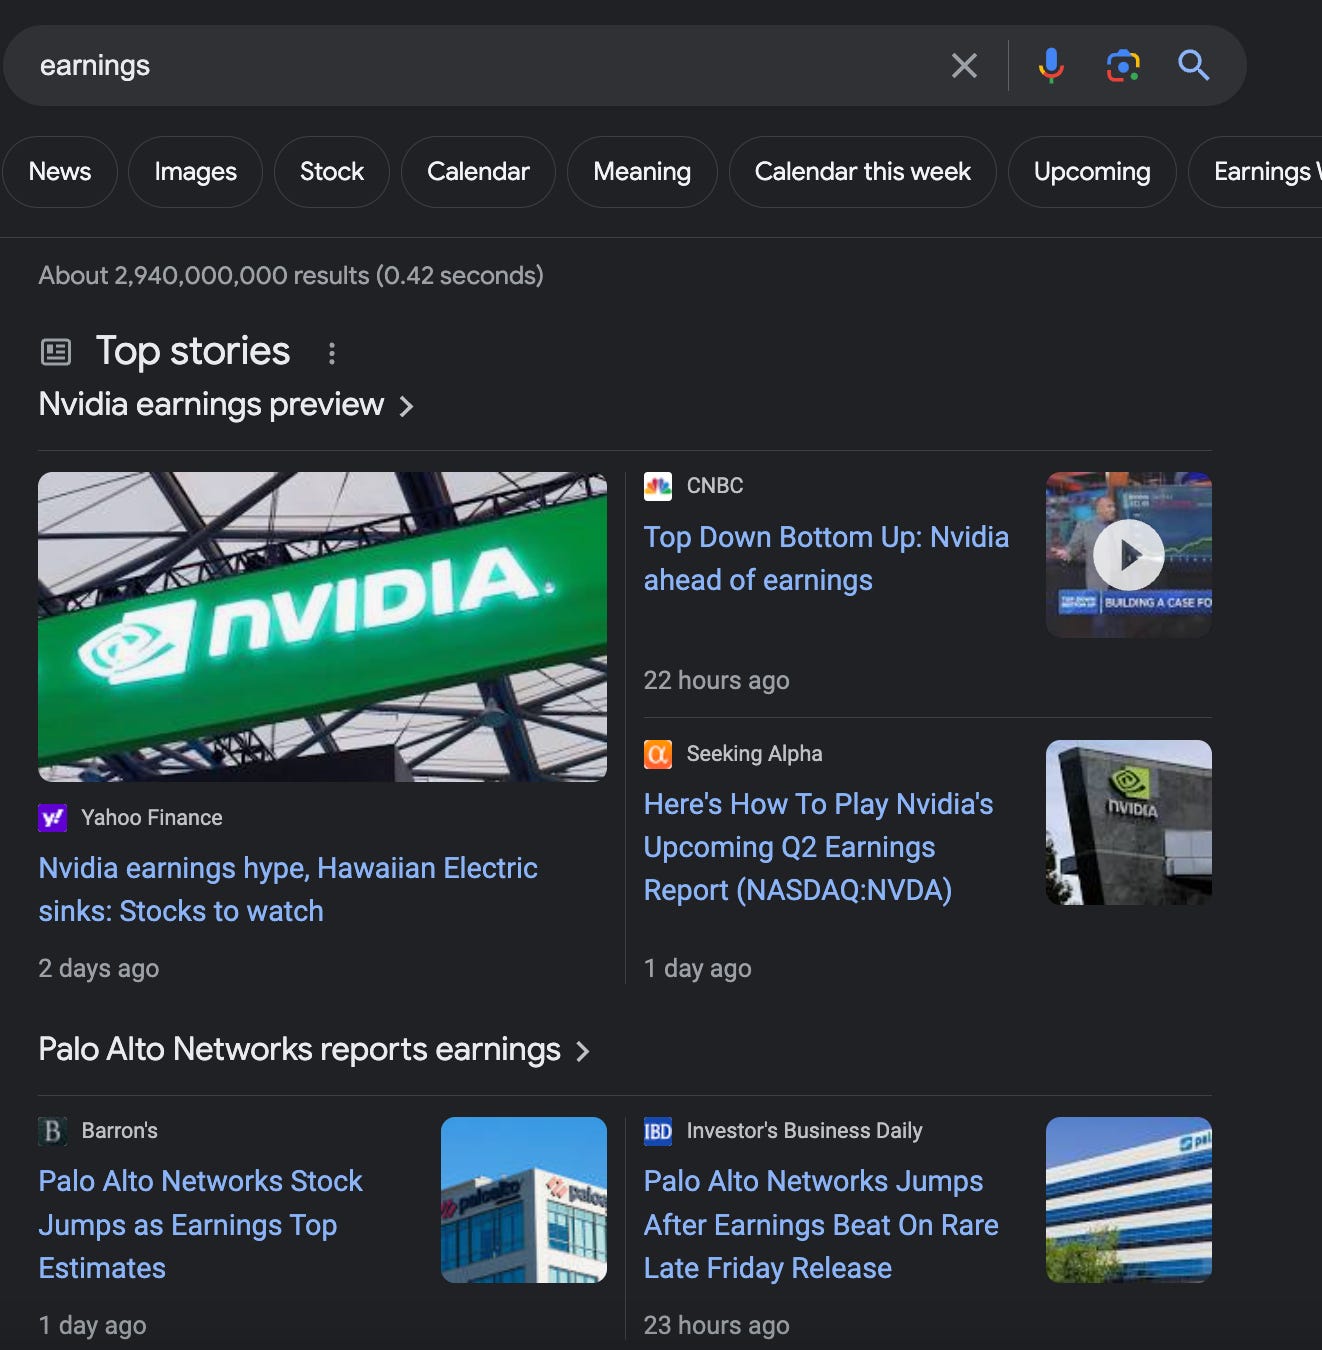Select the Upcoming filter chip

pyautogui.click(x=1092, y=172)
